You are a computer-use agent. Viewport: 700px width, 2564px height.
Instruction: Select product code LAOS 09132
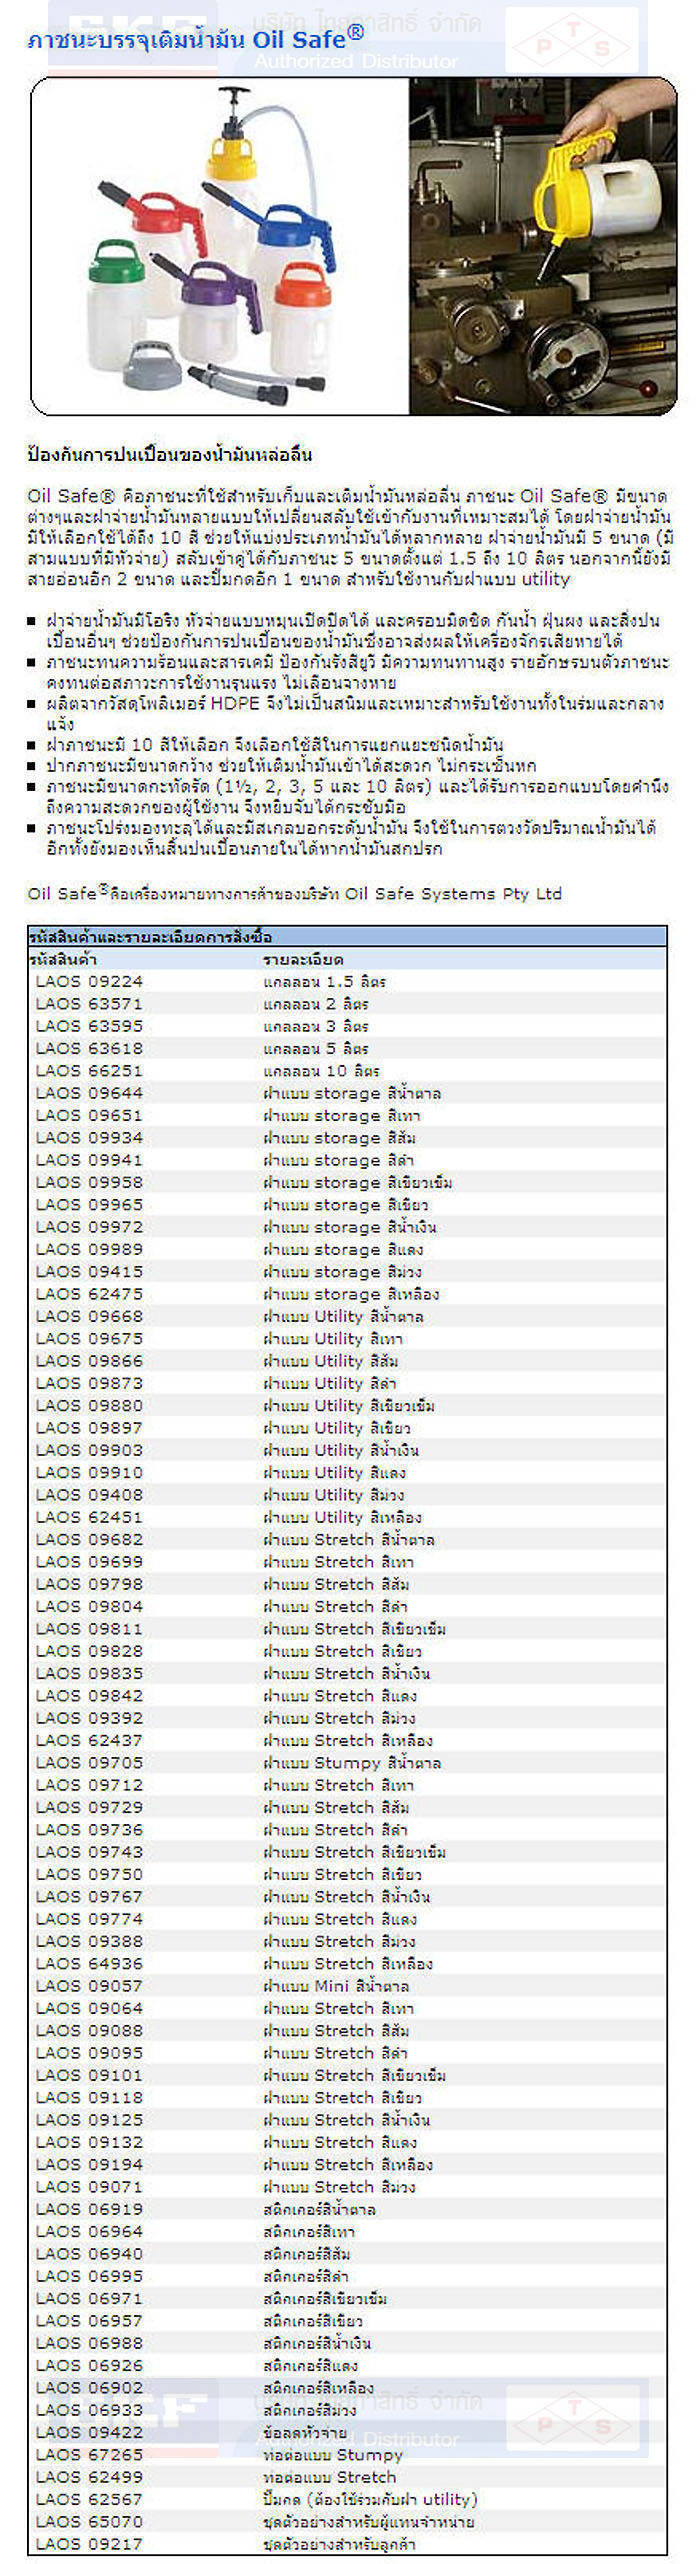click(x=89, y=2142)
